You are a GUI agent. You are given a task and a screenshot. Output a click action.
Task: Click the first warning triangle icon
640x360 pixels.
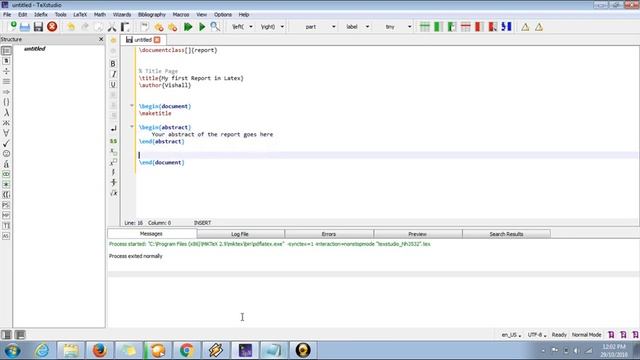[525, 27]
